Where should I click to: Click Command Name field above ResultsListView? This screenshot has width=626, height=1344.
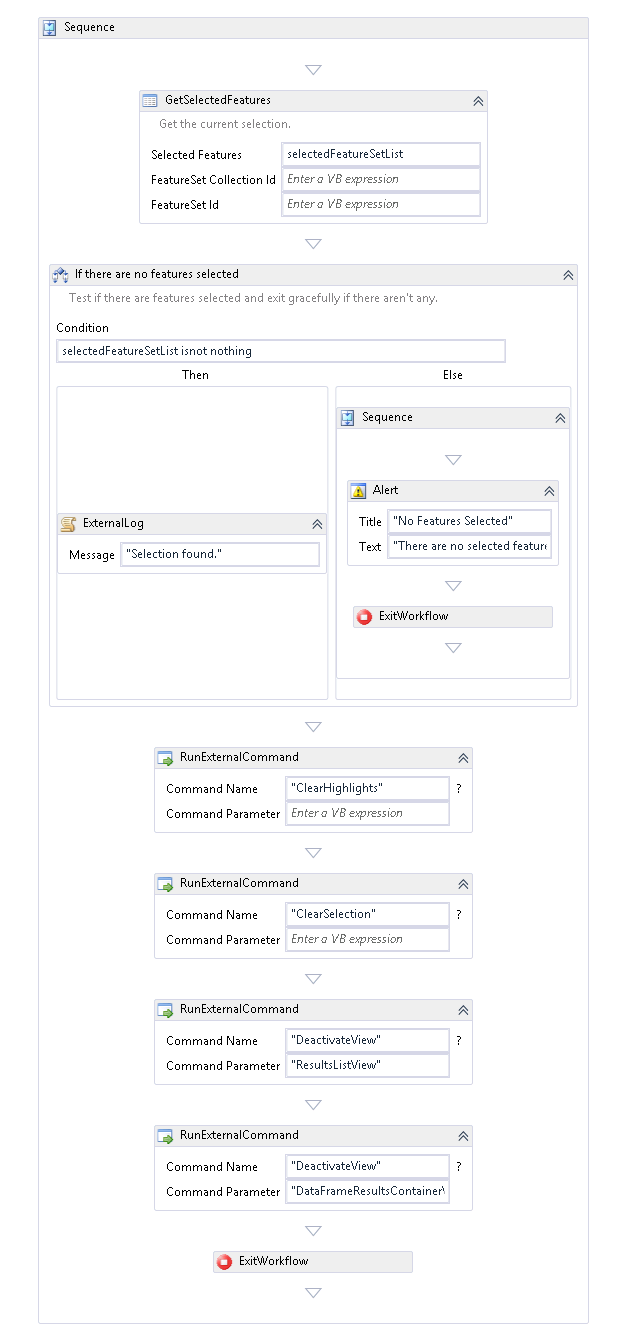(368, 1041)
